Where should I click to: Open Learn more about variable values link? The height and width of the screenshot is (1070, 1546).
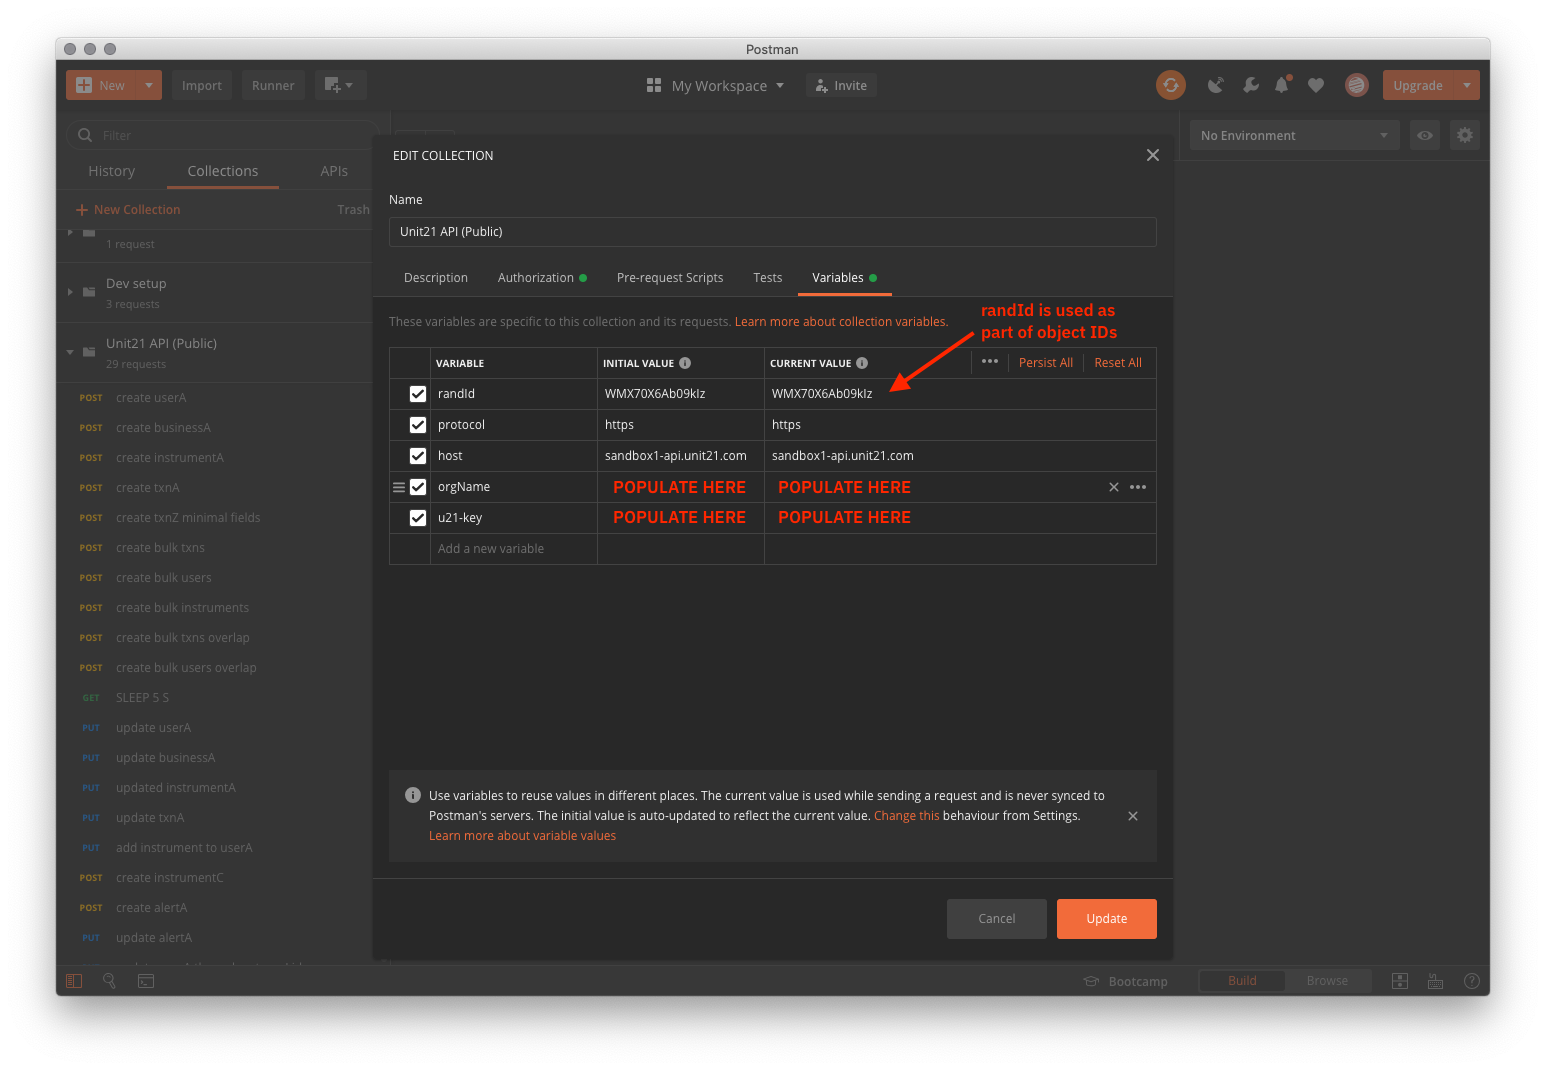[x=522, y=836]
